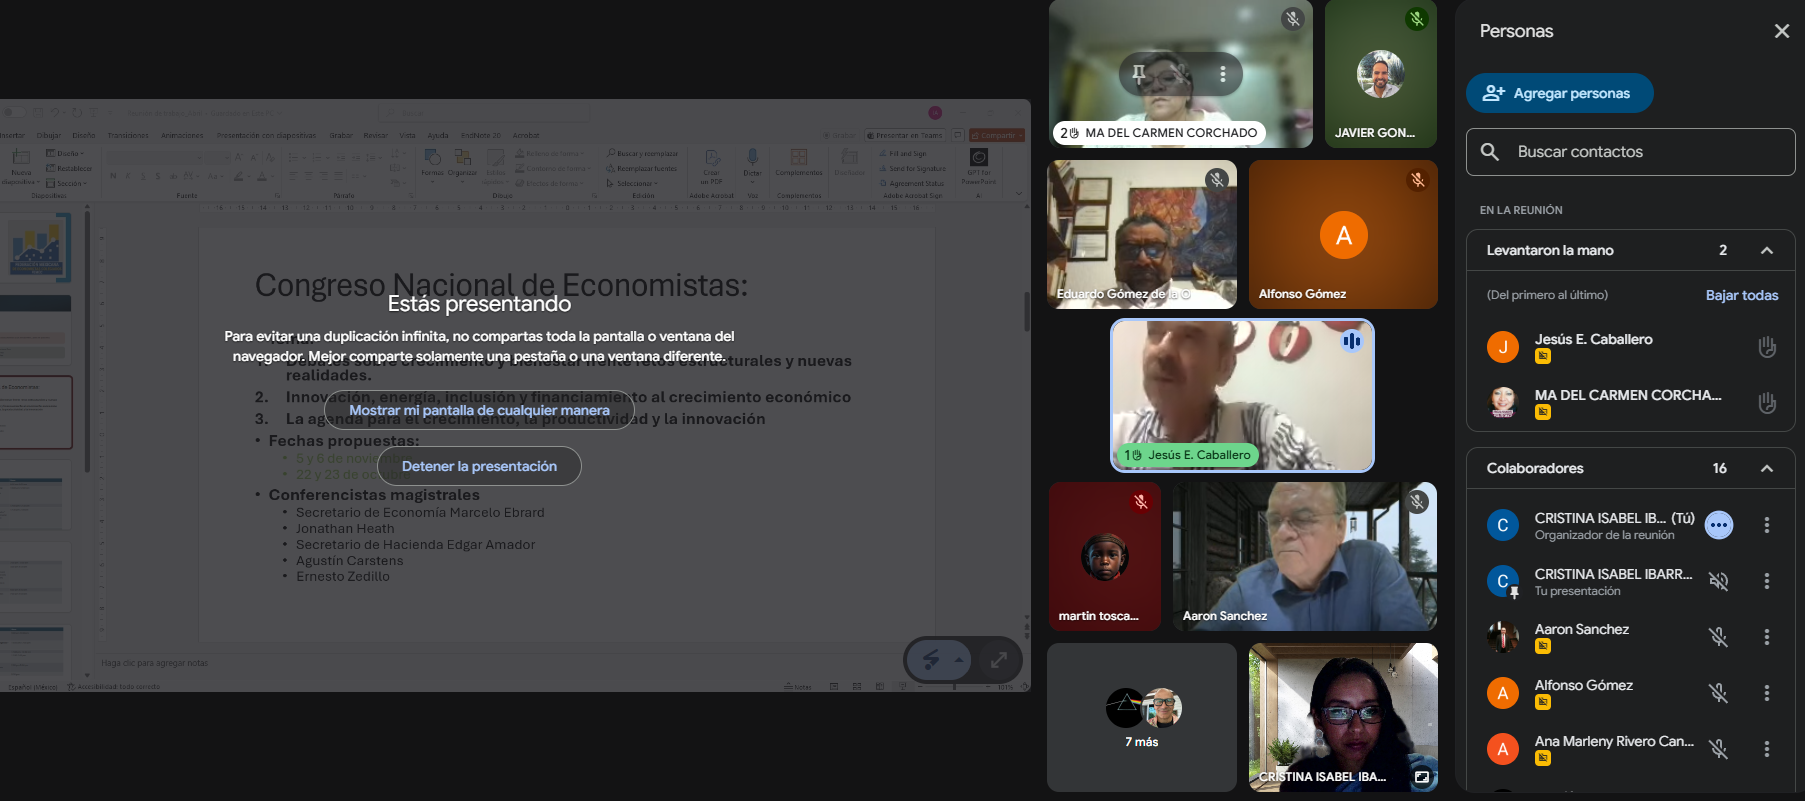Select the JAVIER GON... participant tile
Viewport: 1805px width, 801px height.
click(x=1381, y=74)
